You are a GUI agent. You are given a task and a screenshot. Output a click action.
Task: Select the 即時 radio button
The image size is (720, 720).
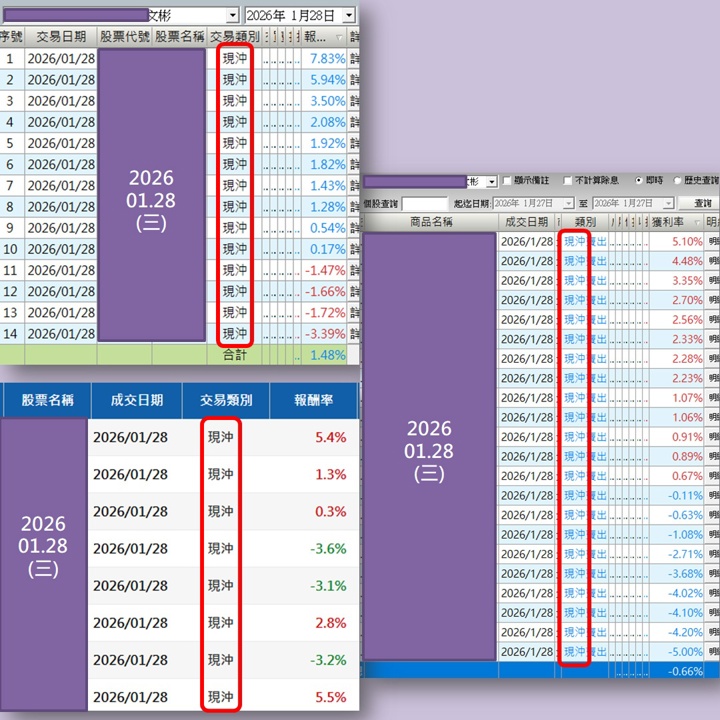click(639, 180)
